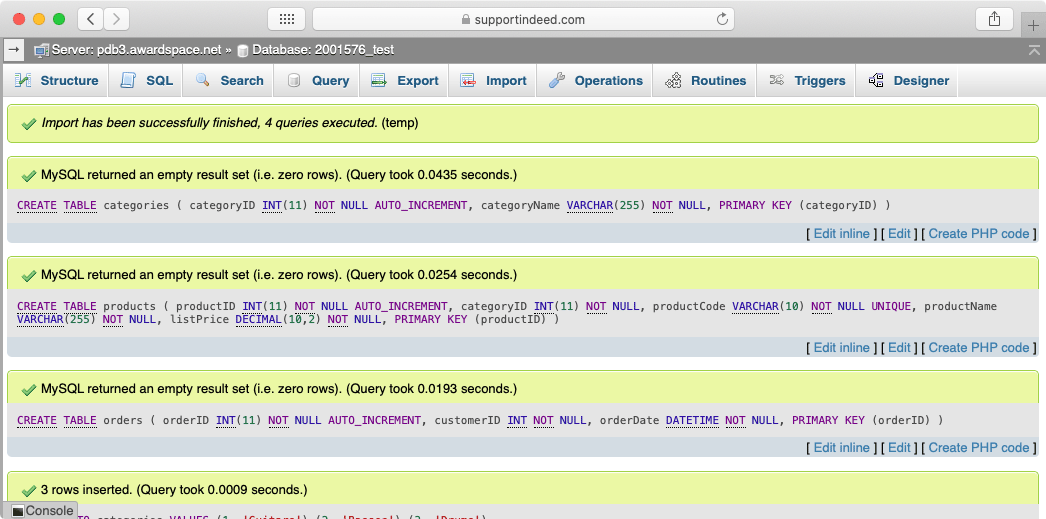This screenshot has width=1046, height=519.
Task: Open the Export tab
Action: pos(405,81)
